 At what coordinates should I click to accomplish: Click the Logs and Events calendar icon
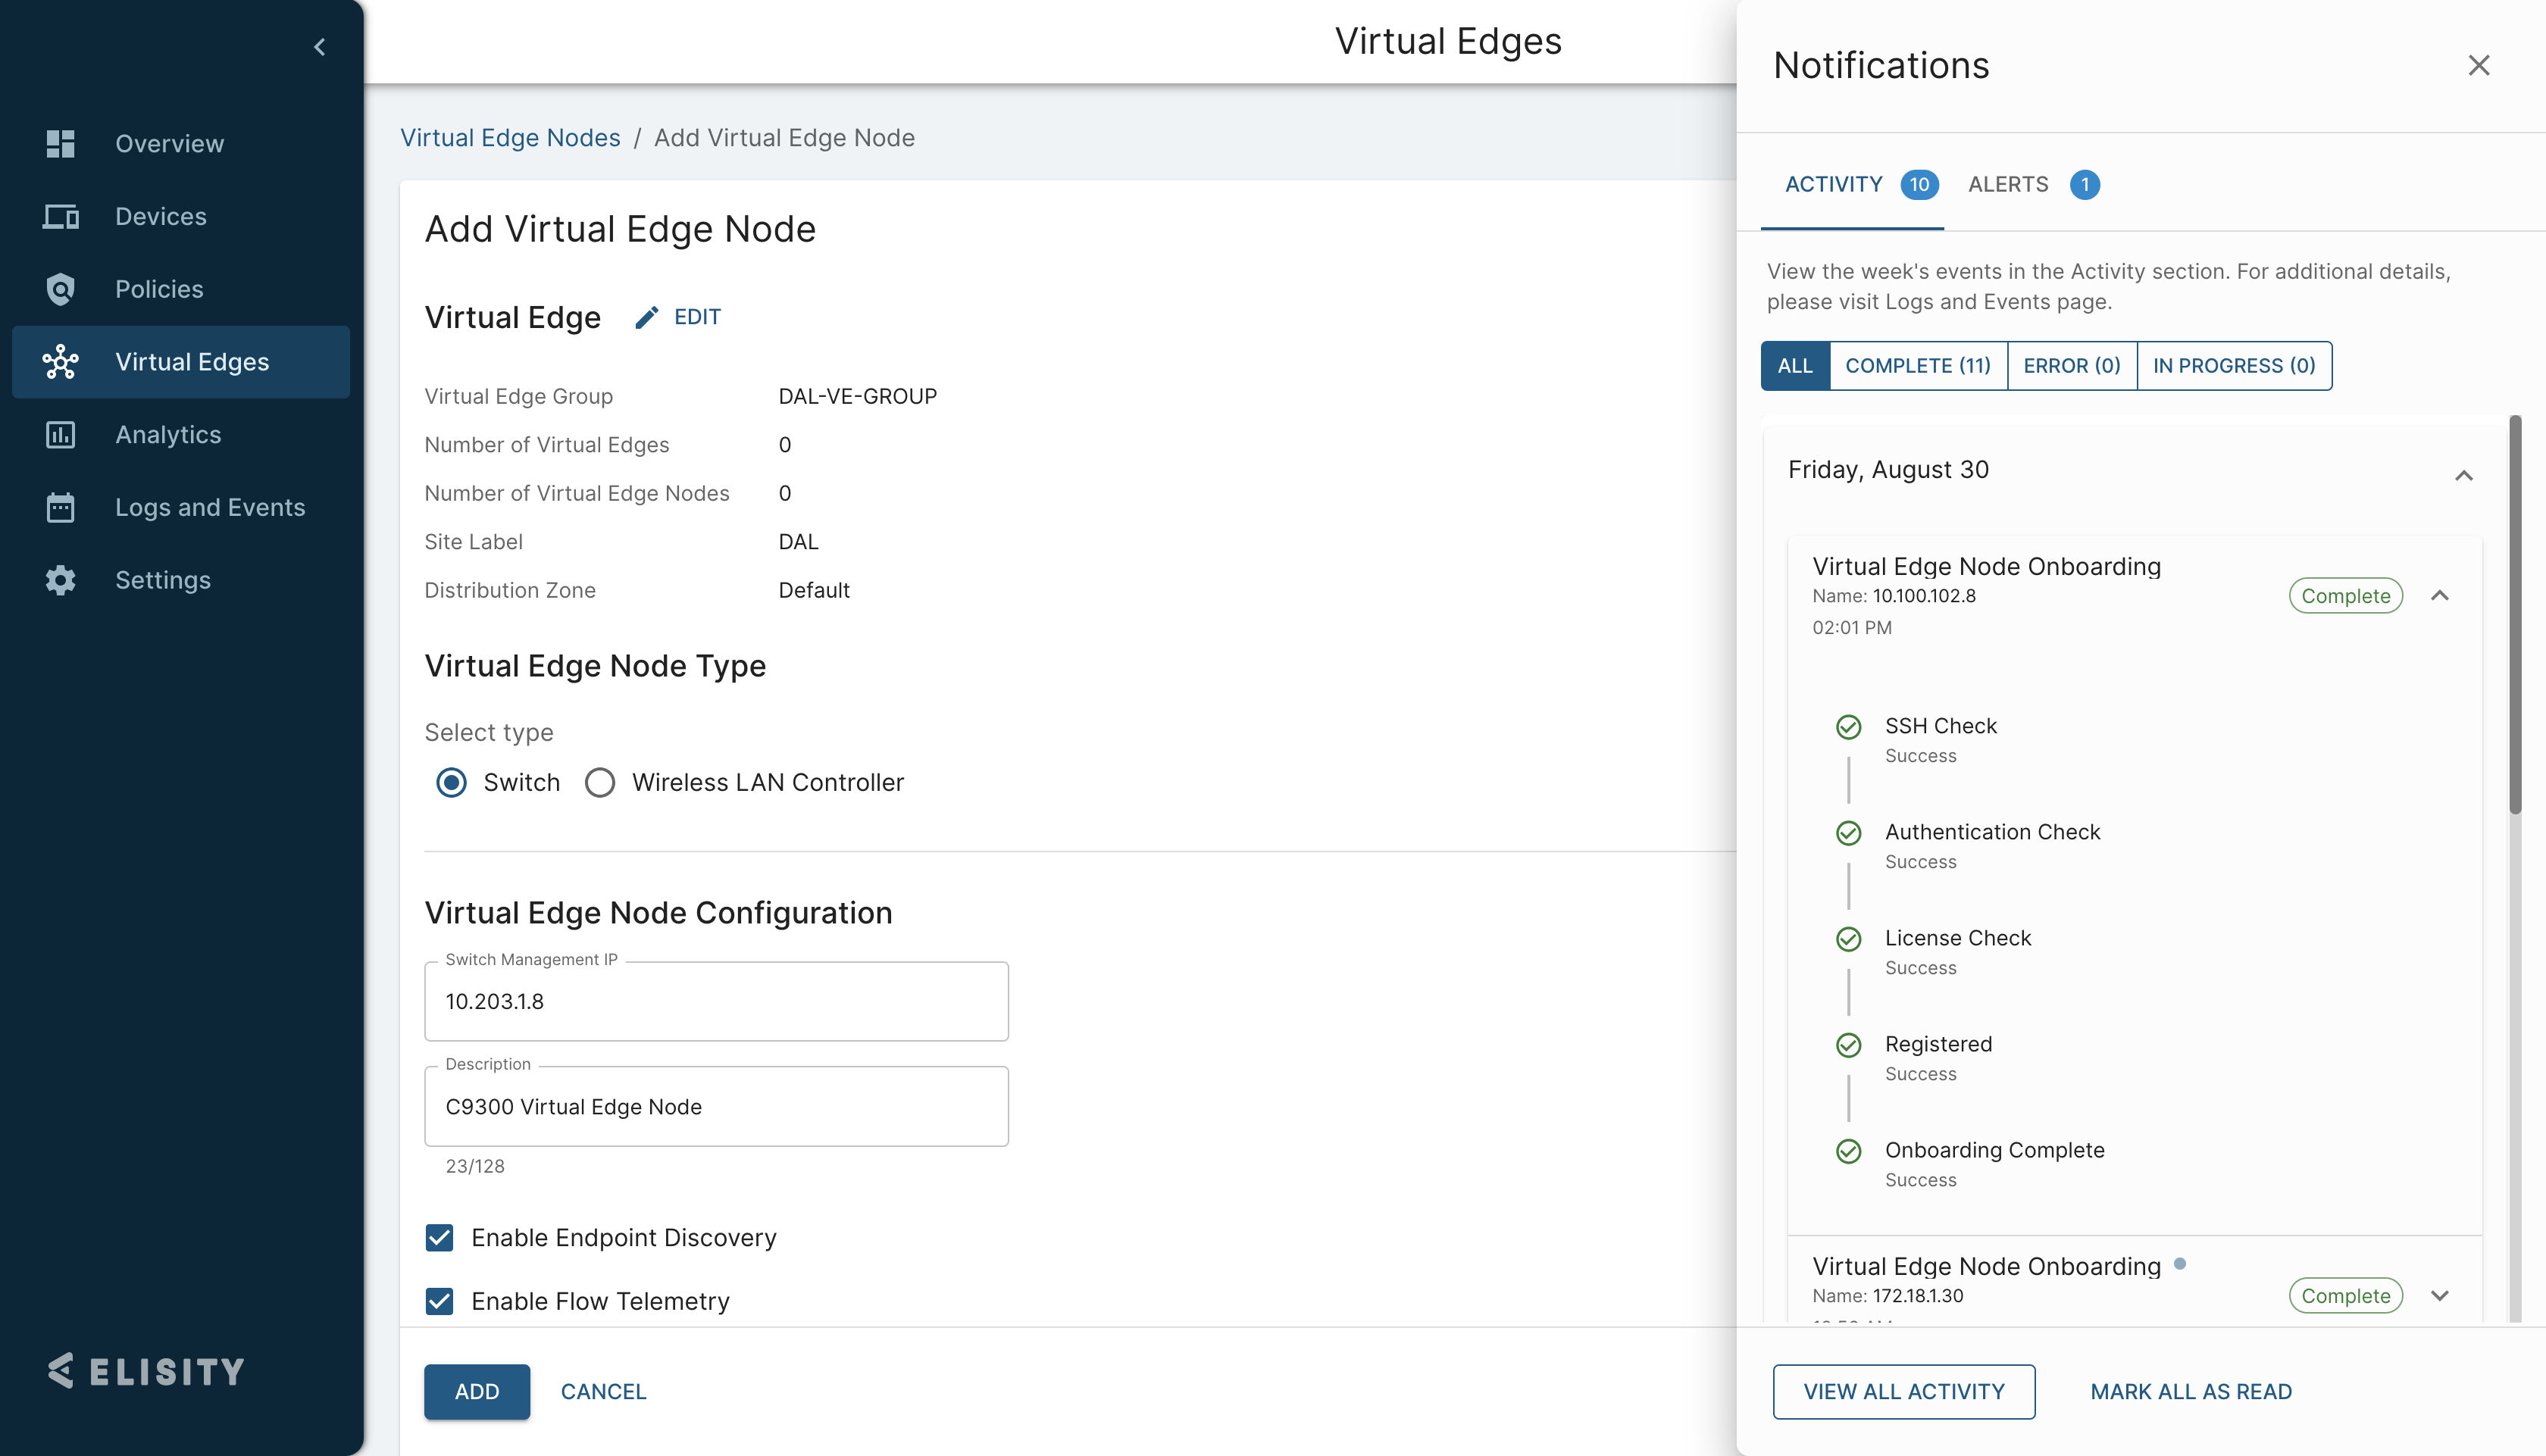(x=60, y=507)
